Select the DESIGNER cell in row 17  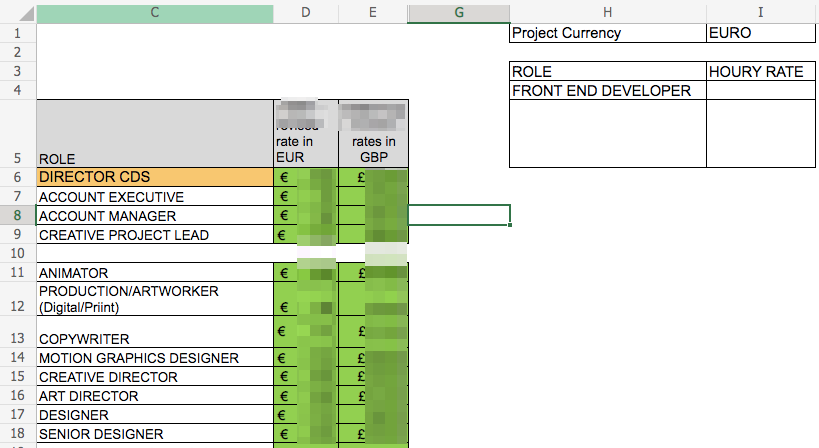pyautogui.click(x=155, y=415)
